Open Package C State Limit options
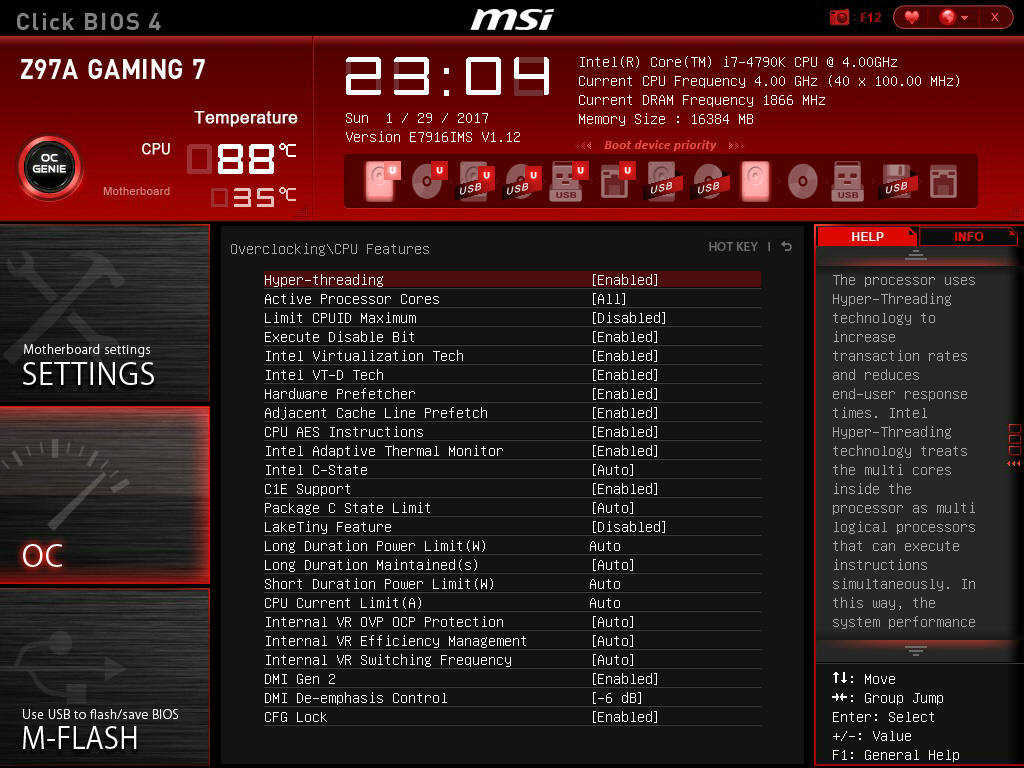 click(x=512, y=508)
